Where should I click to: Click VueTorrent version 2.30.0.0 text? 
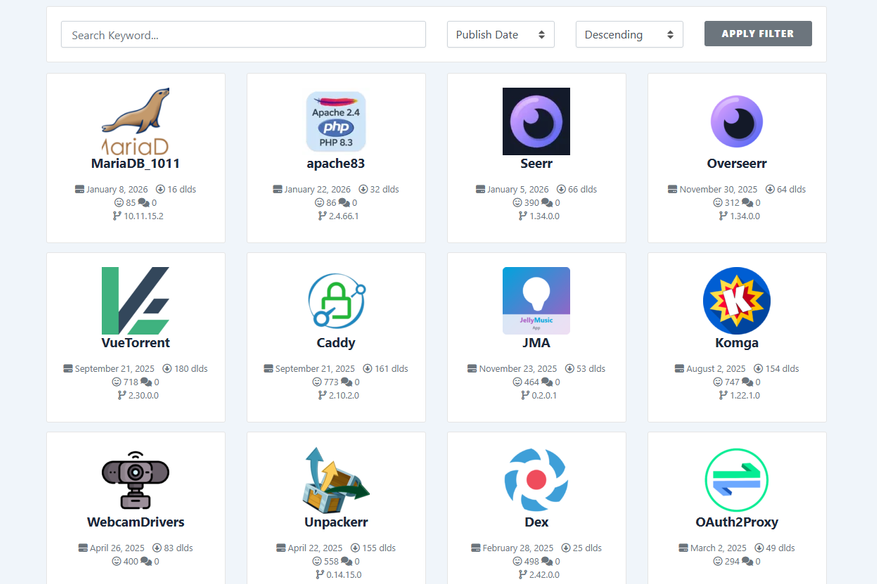coord(143,395)
